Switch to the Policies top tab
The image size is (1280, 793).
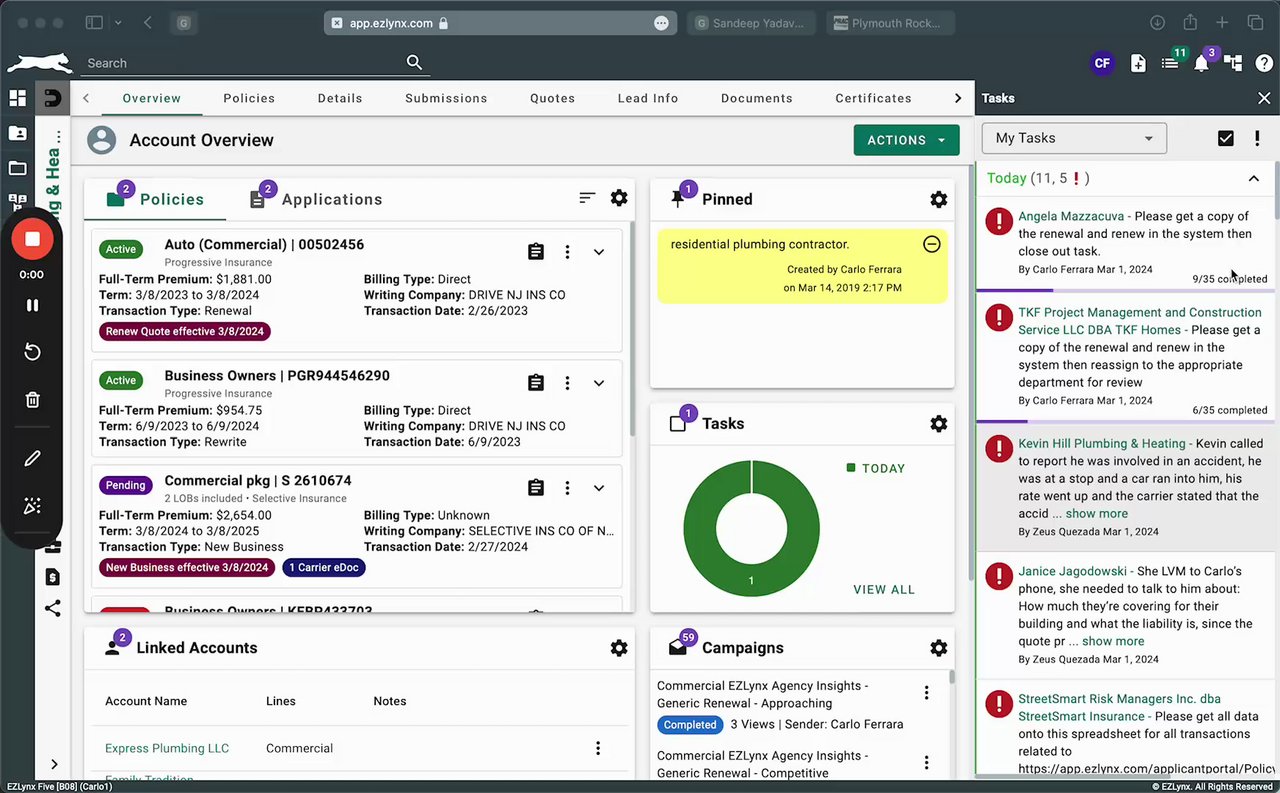249,98
